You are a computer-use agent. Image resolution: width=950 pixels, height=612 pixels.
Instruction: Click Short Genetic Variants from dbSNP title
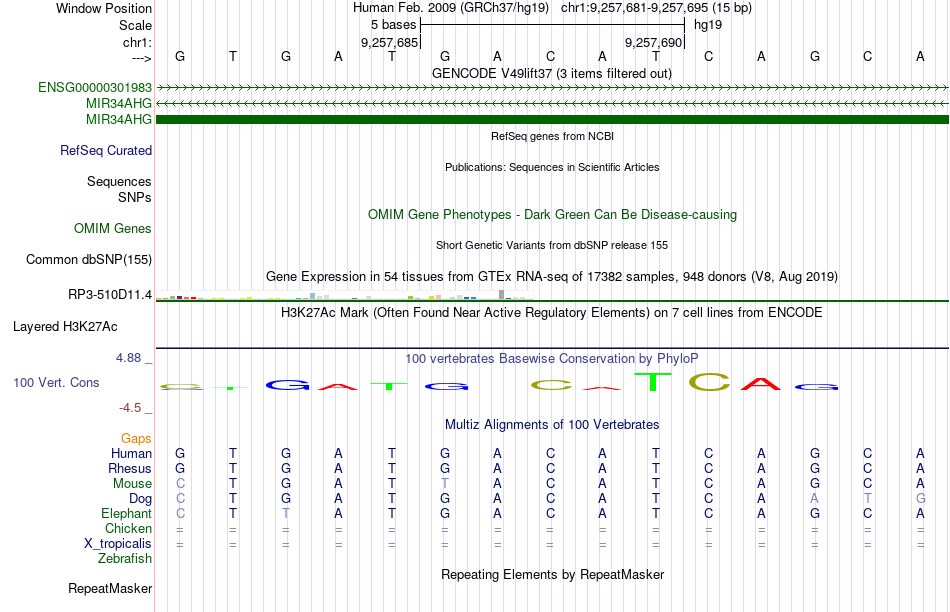[552, 245]
